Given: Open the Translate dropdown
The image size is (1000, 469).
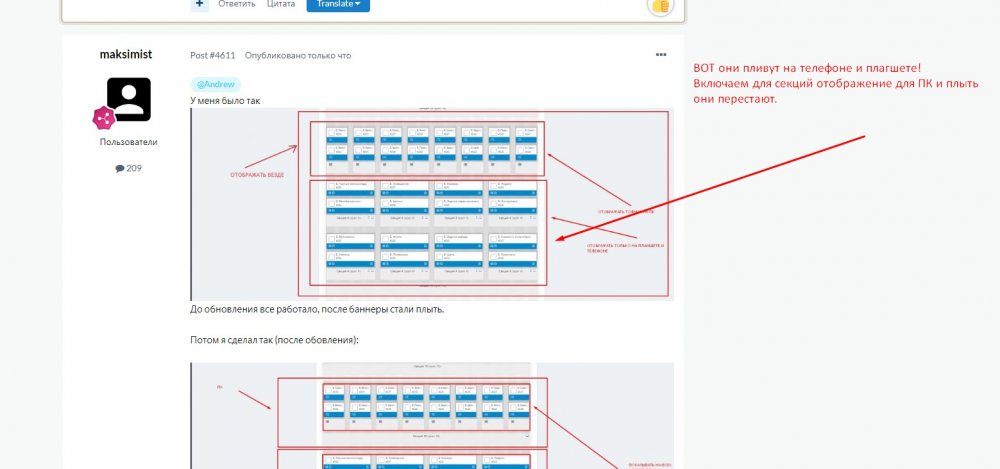Looking at the screenshot, I should (338, 4).
